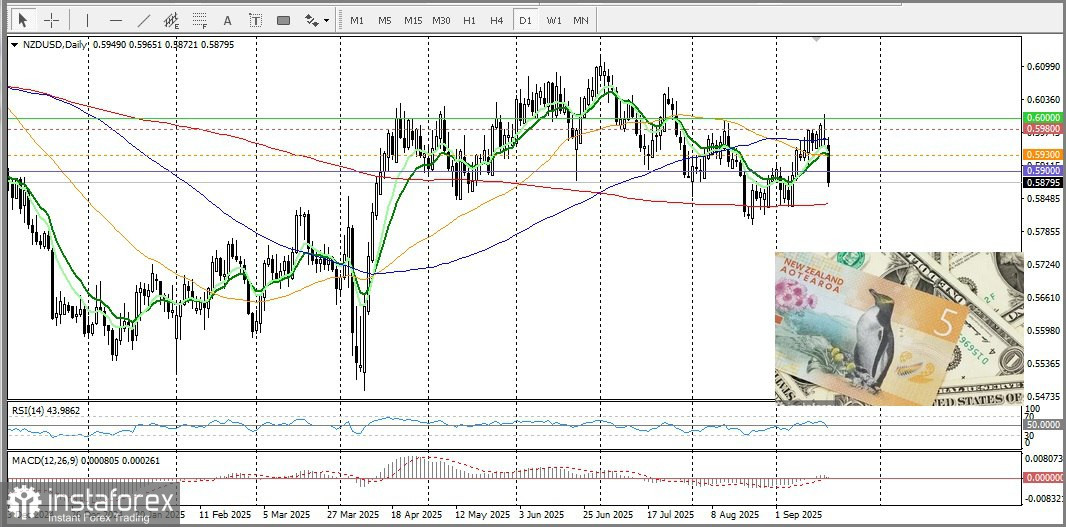Activate the Crosshair tool
This screenshot has width=1066, height=527.
52,20
